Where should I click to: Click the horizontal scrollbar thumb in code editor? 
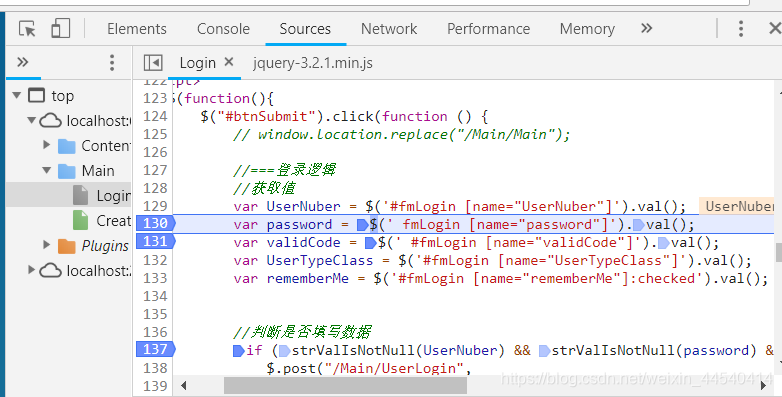click(345, 385)
